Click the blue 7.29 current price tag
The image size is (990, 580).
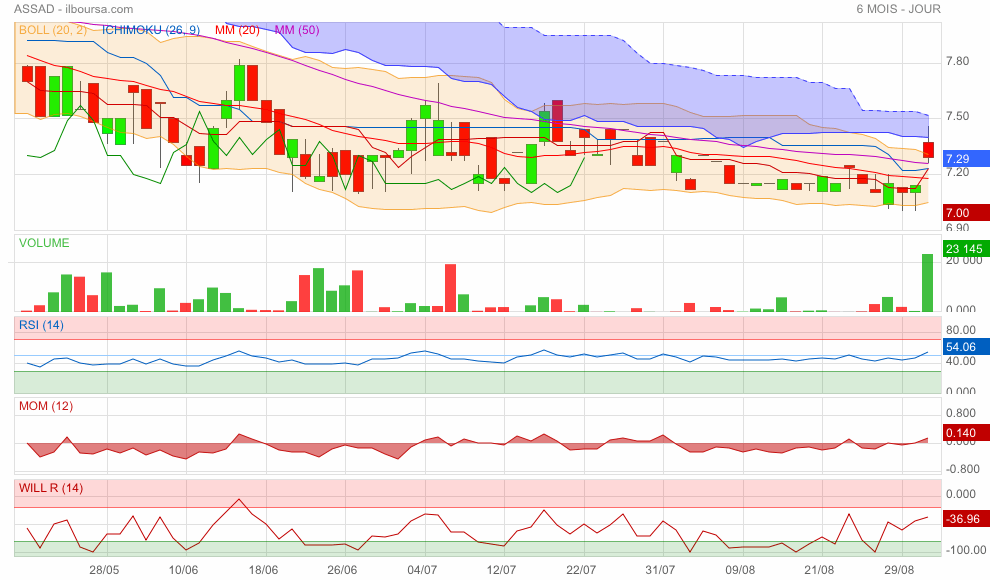pyautogui.click(x=966, y=158)
